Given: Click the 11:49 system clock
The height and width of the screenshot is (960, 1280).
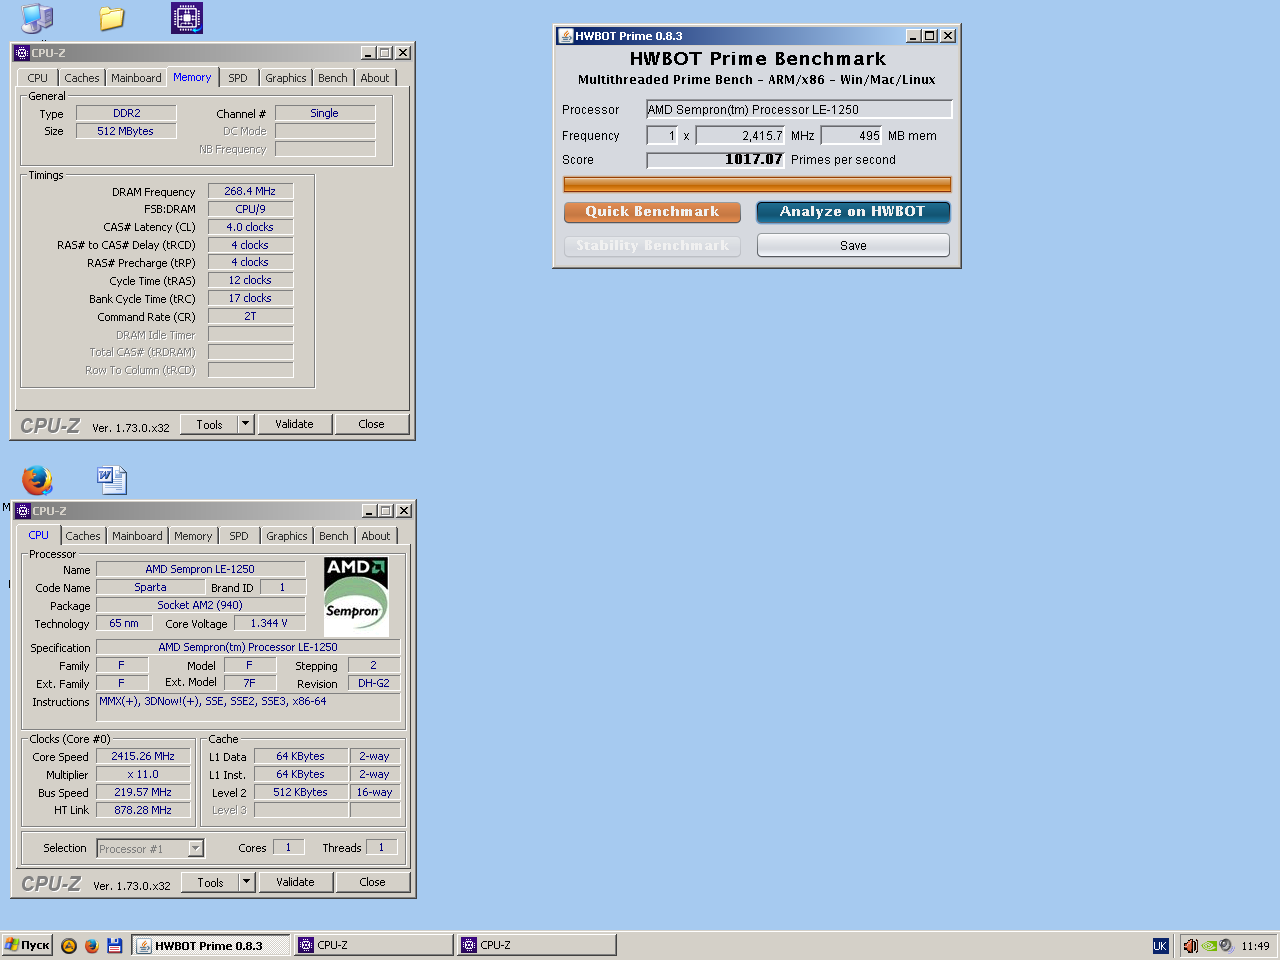Looking at the screenshot, I should click(1255, 946).
